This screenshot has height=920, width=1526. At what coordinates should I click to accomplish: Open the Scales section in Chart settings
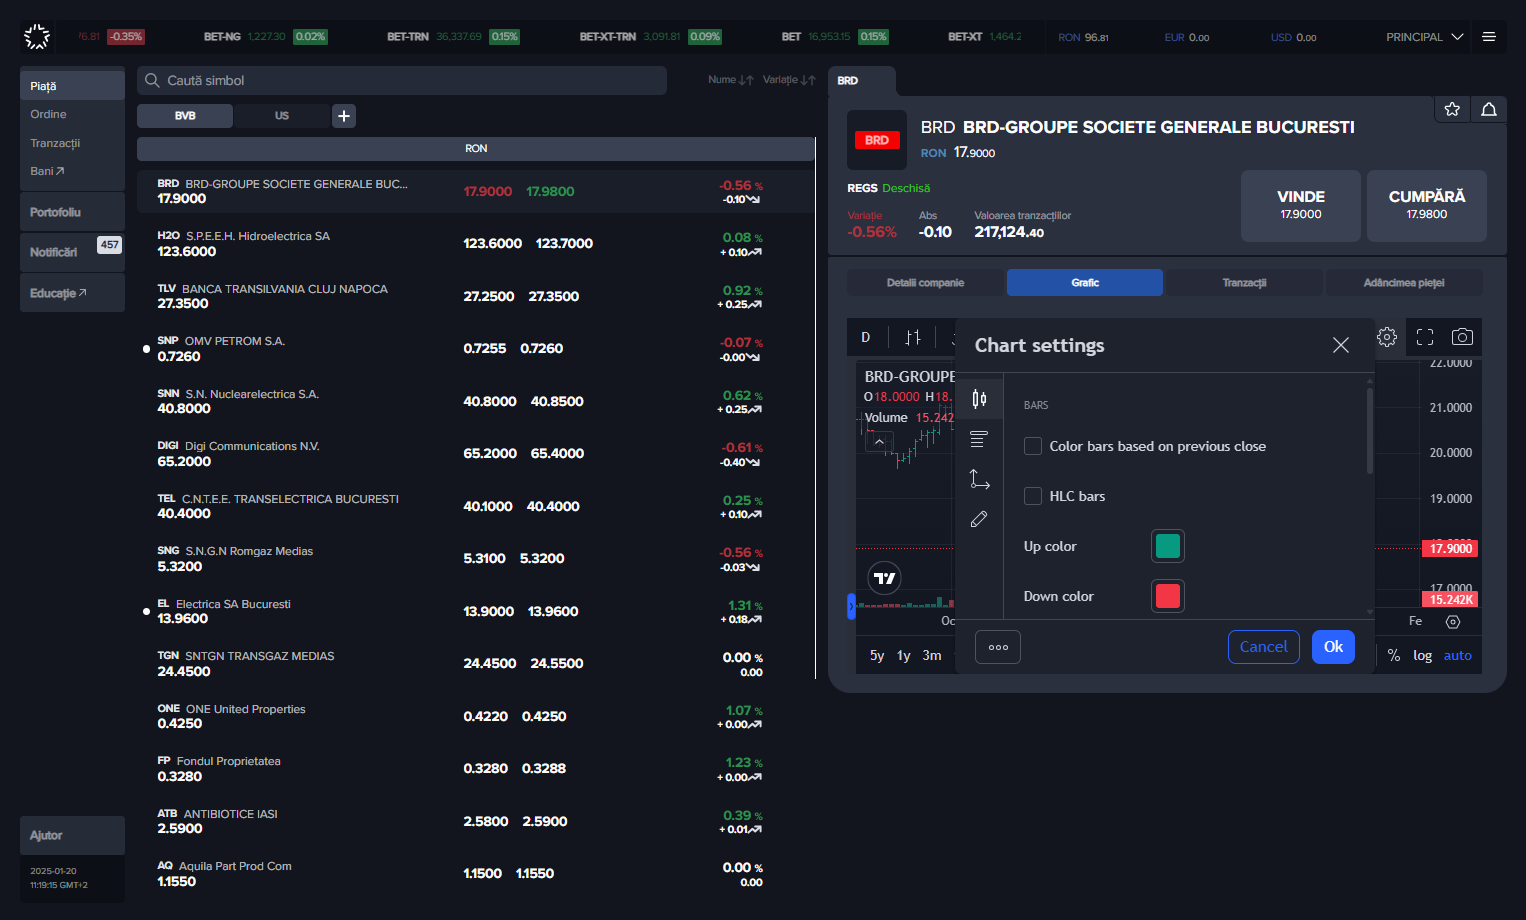click(x=980, y=479)
